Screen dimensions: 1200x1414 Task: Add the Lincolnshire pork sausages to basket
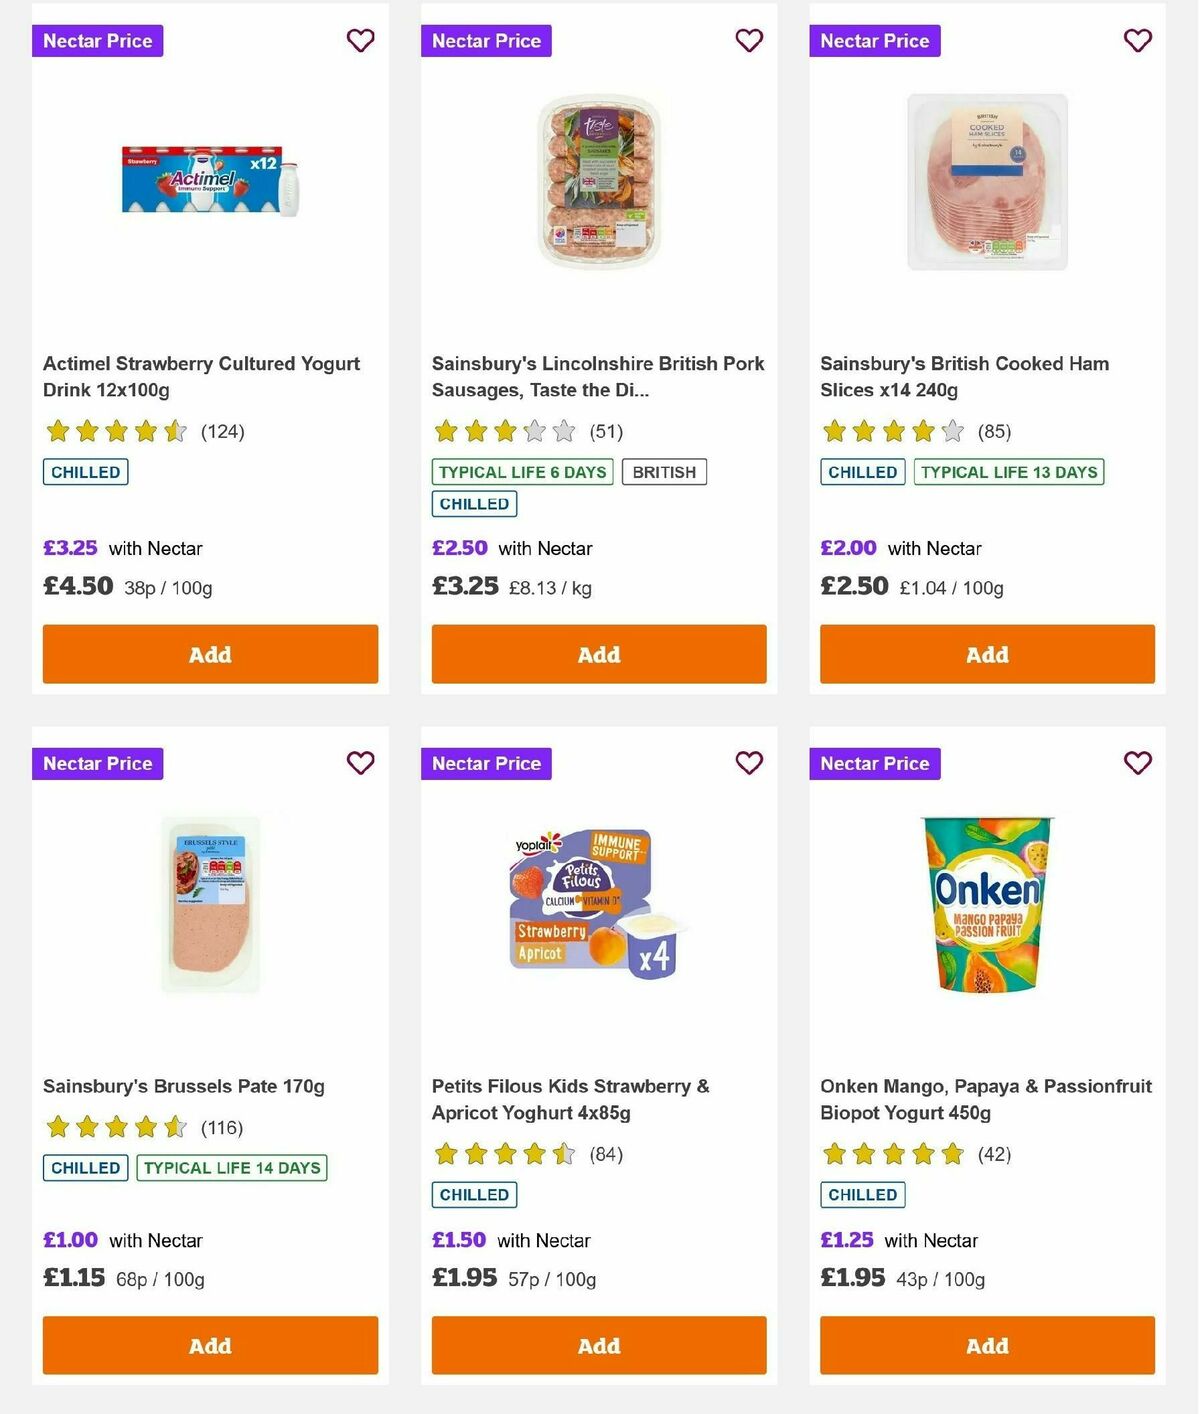click(598, 654)
